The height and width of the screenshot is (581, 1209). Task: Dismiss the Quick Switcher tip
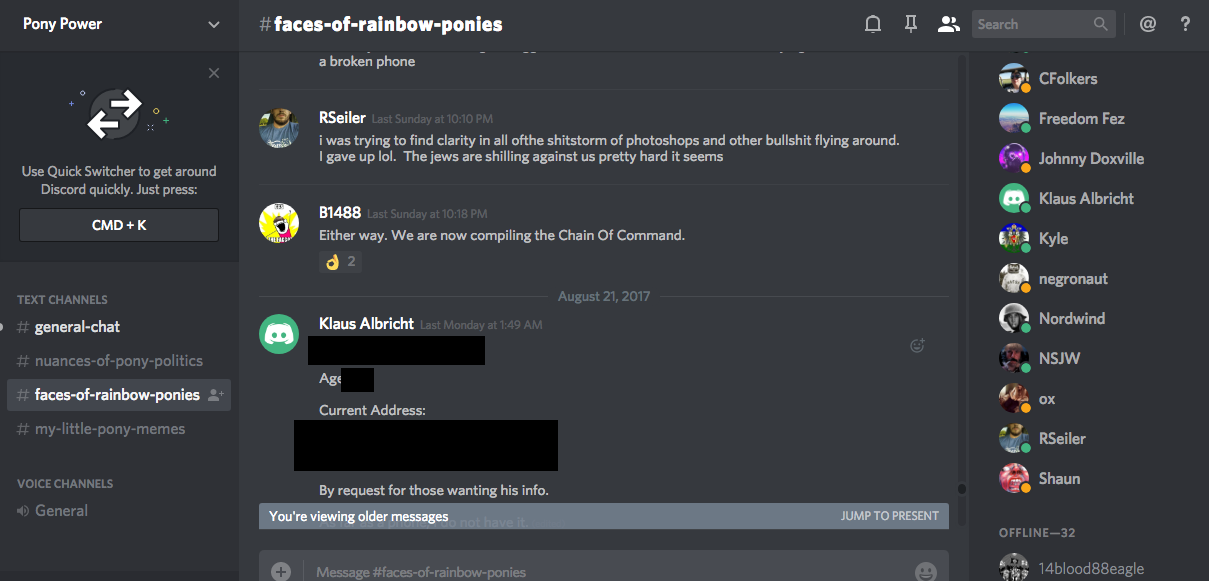[214, 73]
